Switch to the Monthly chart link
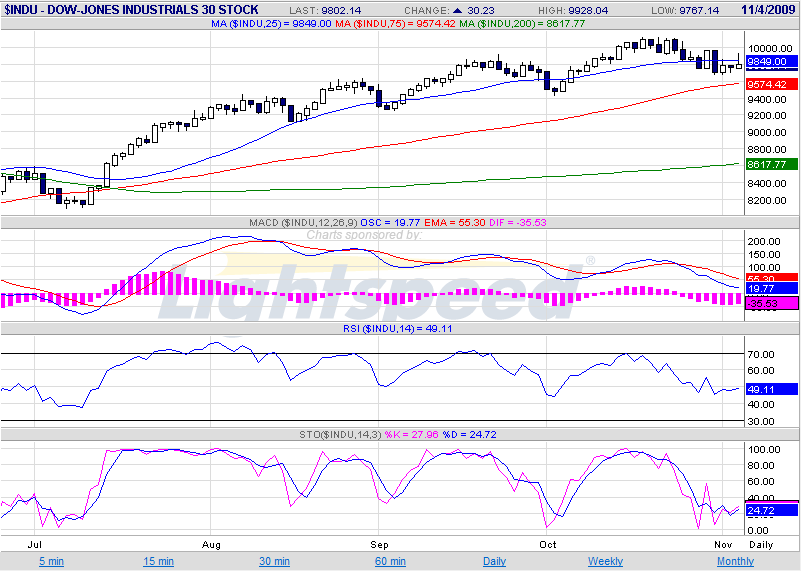 point(736,561)
